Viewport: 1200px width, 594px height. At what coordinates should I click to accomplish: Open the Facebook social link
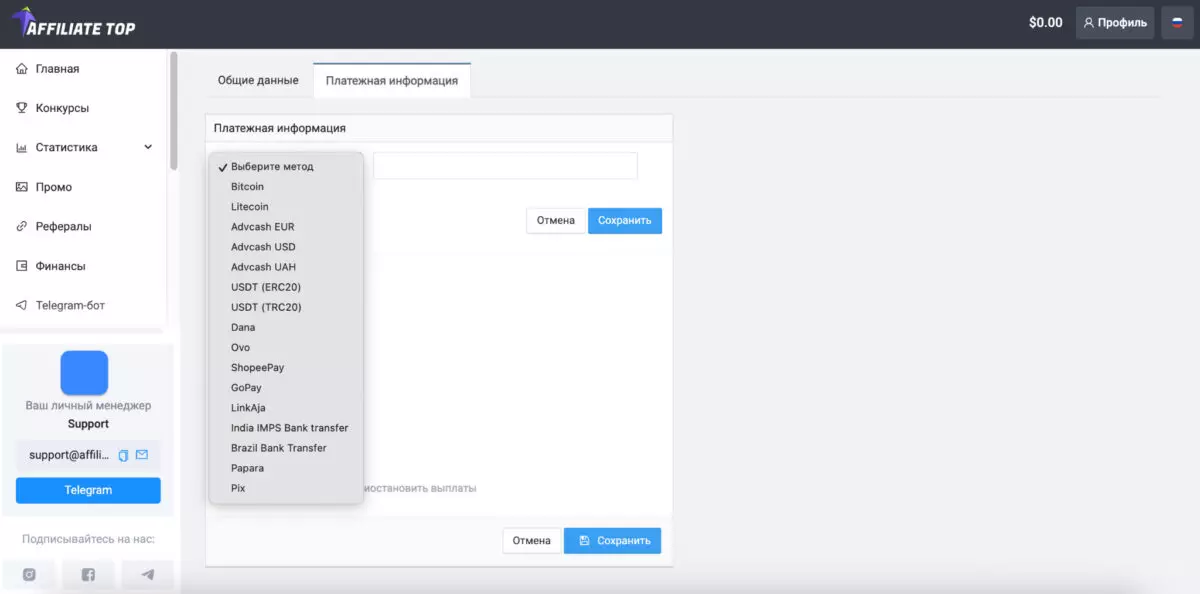[x=88, y=575]
